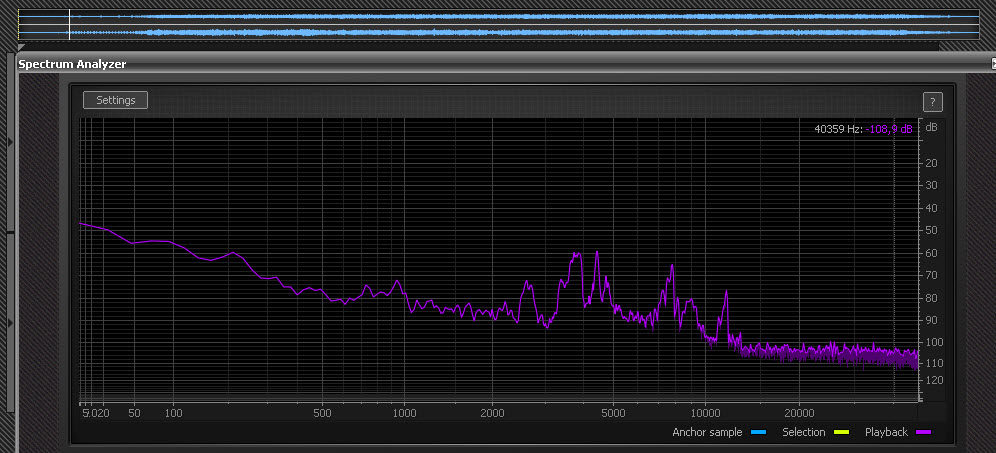Click the 70 label on the dB axis
996x453 pixels.
(931, 276)
